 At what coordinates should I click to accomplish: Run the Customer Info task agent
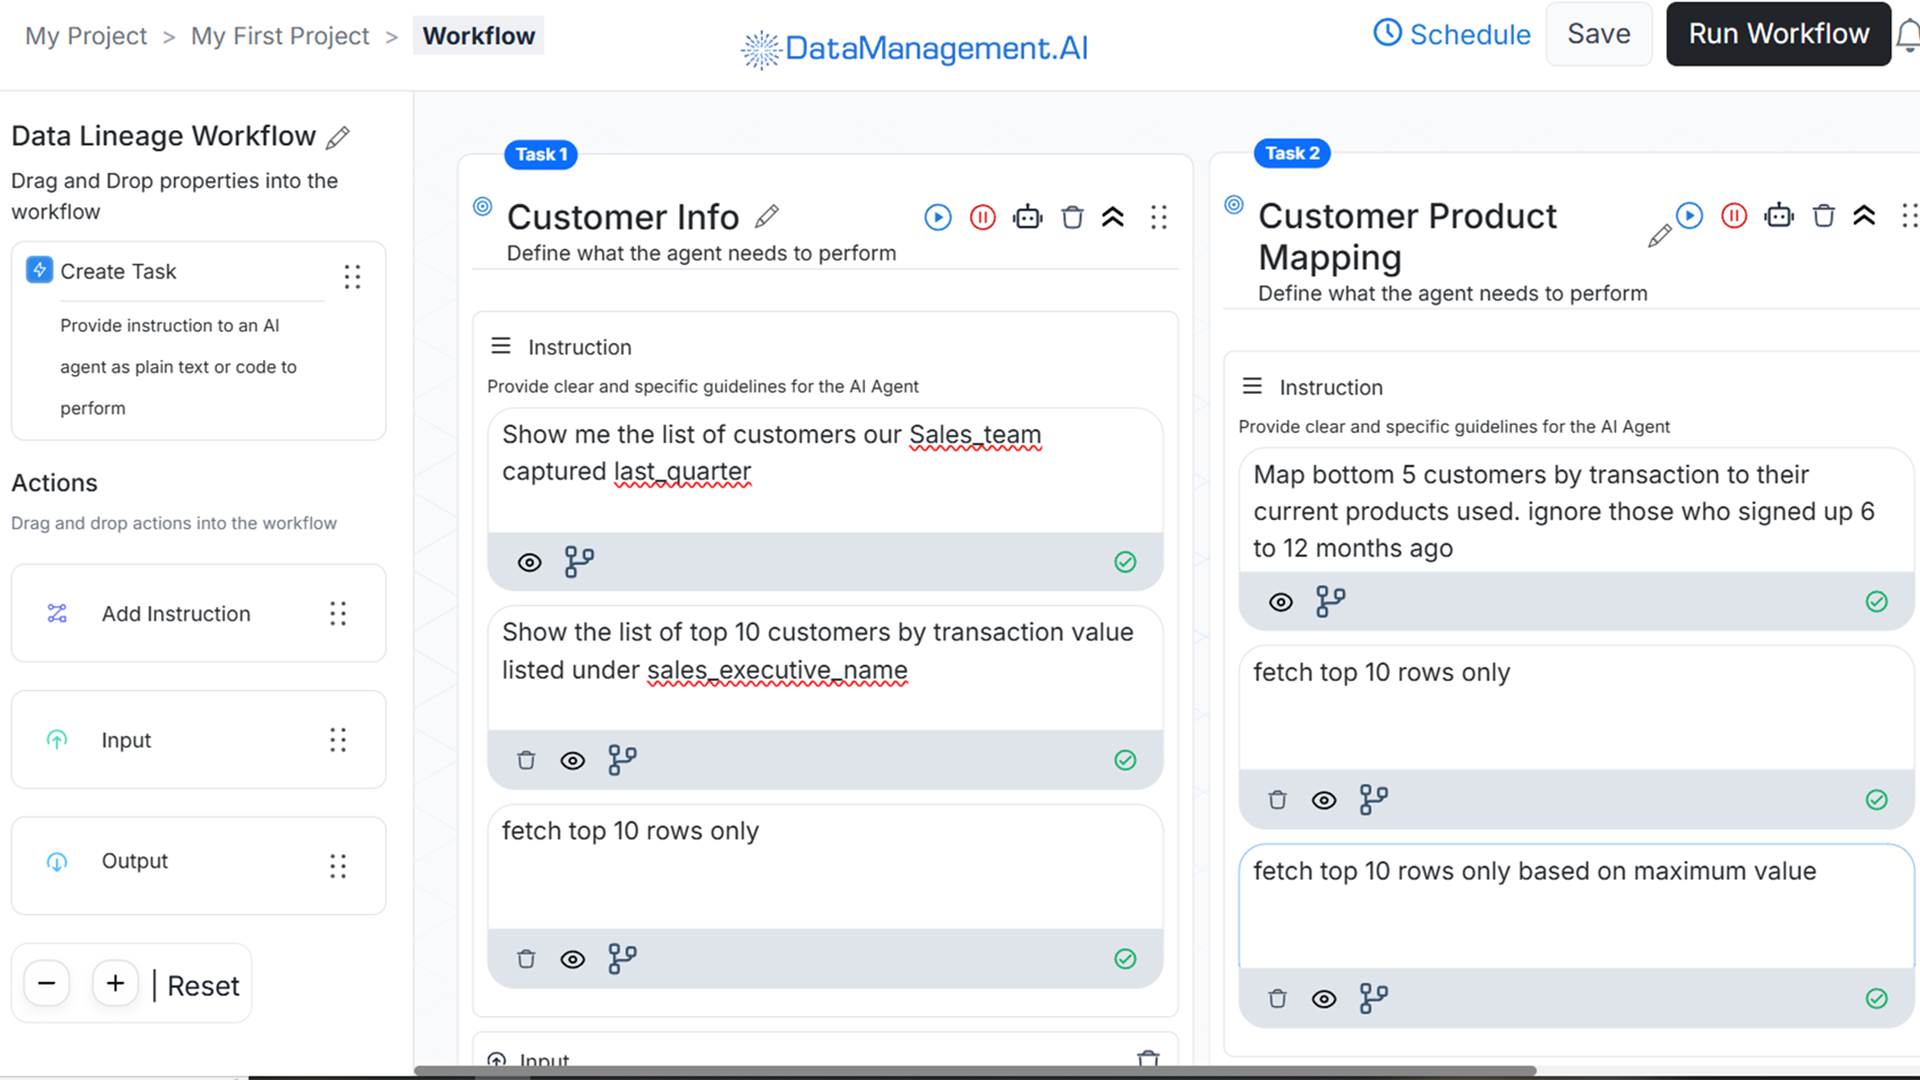point(937,217)
